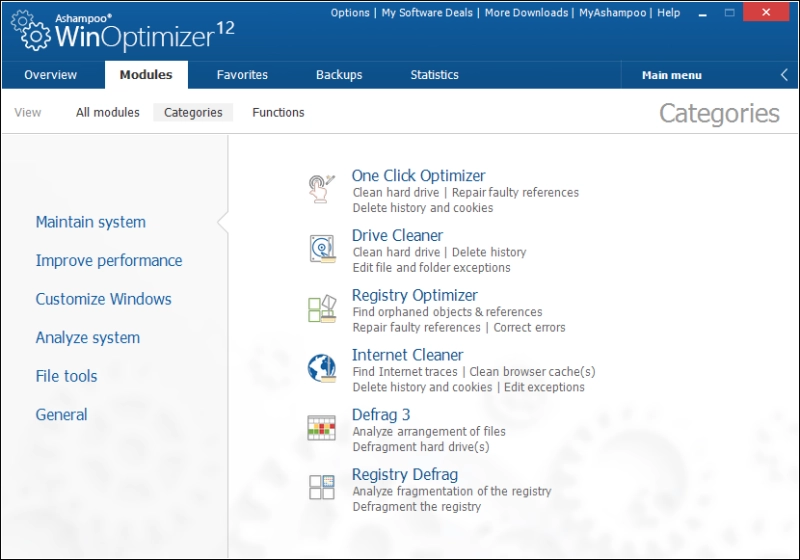
Task: Click 'Analyze arrangement of files' text
Action: pyautogui.click(x=429, y=431)
